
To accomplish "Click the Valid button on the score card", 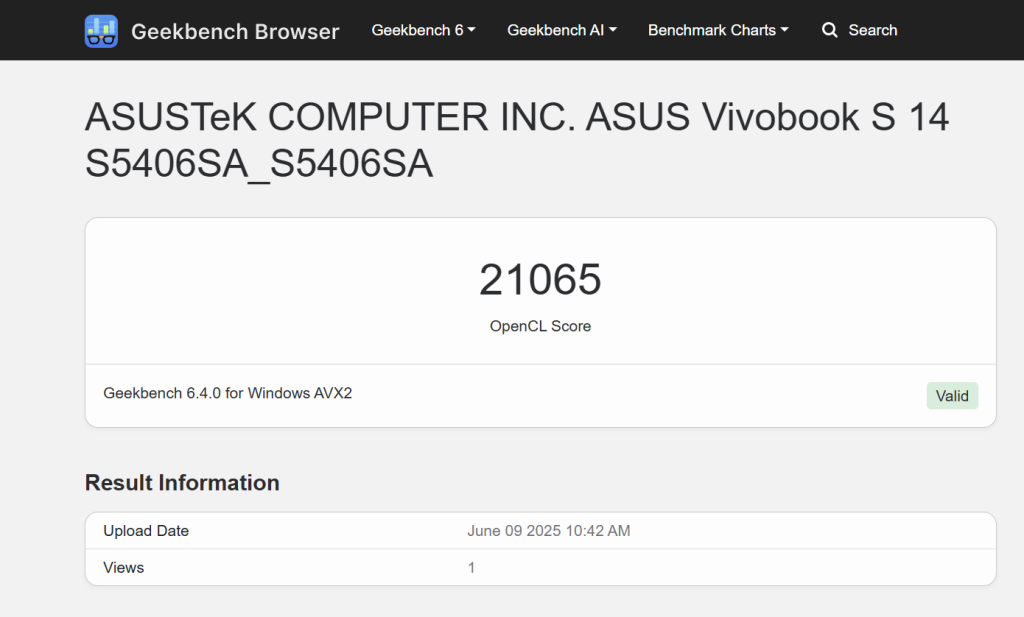I will pos(951,395).
